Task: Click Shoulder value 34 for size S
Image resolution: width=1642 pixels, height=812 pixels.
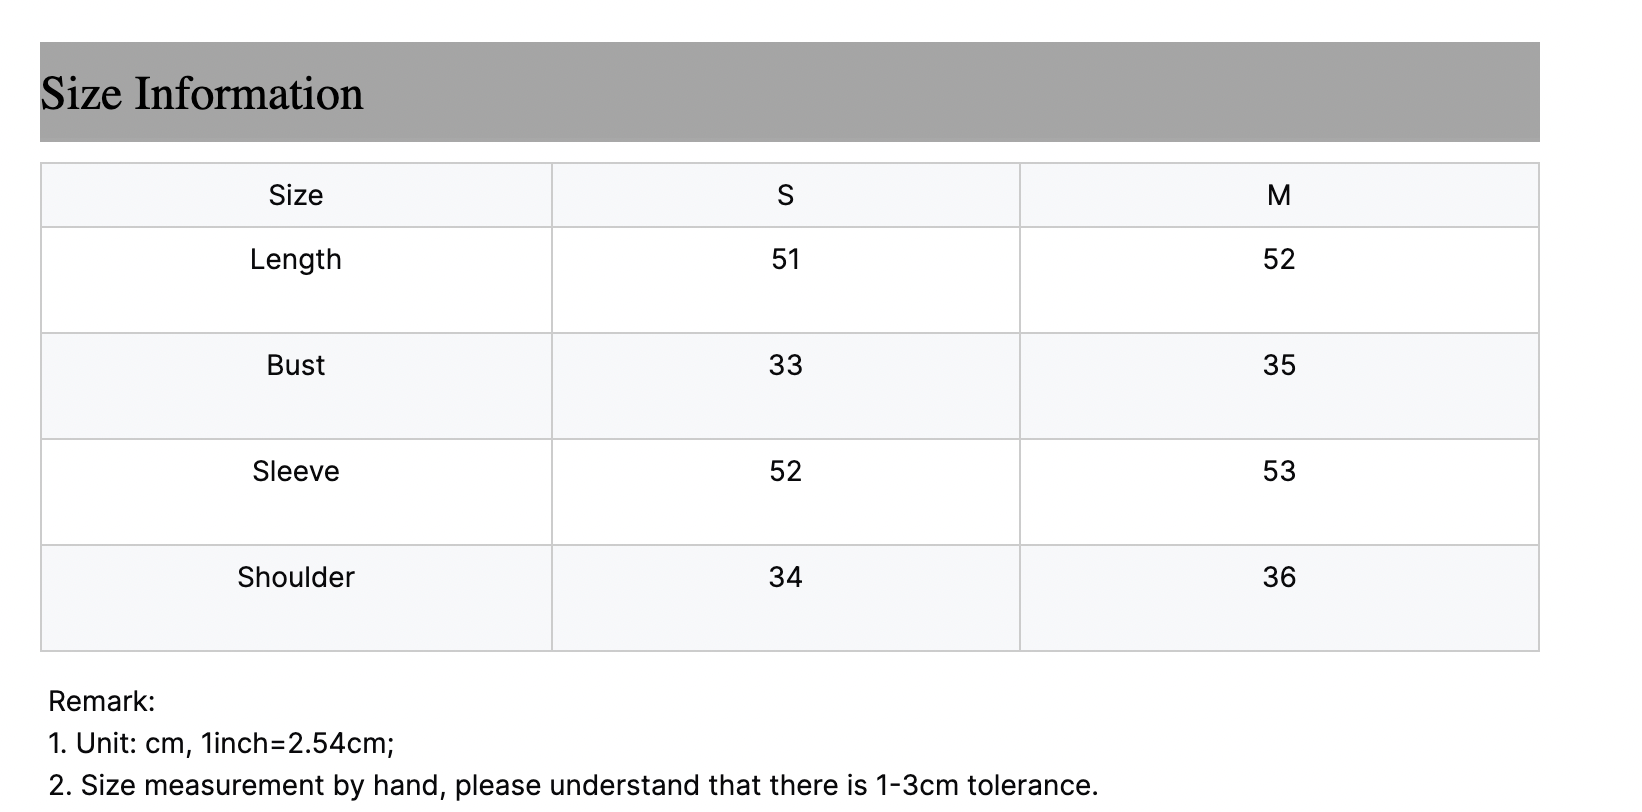Action: [x=785, y=578]
